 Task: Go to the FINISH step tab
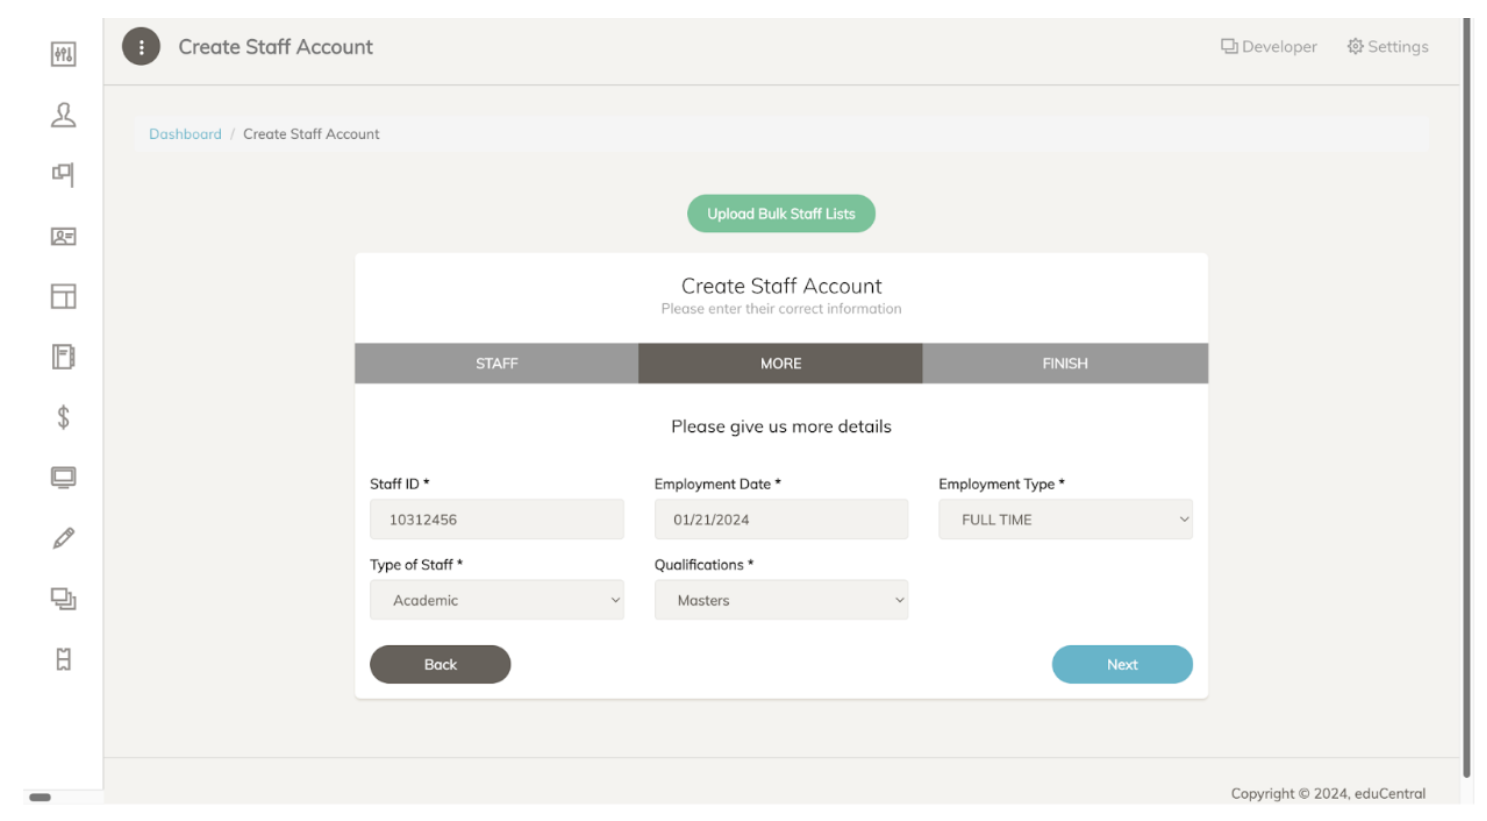(1064, 364)
